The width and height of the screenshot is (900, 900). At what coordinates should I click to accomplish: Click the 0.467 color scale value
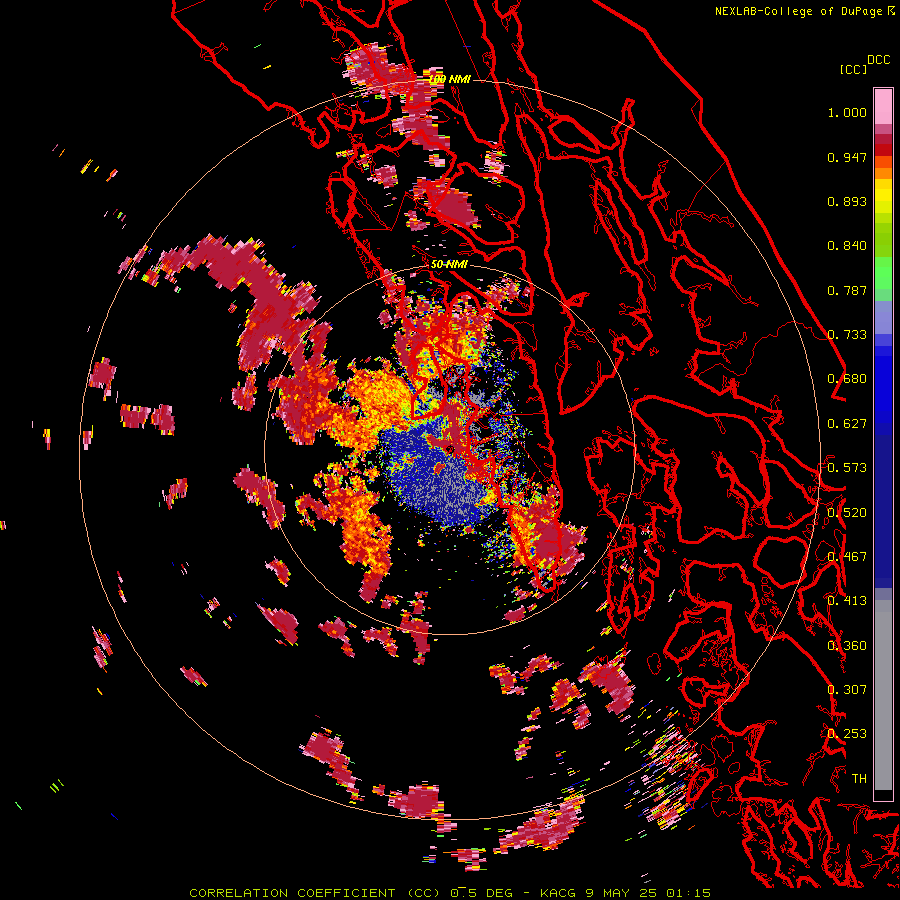847,557
